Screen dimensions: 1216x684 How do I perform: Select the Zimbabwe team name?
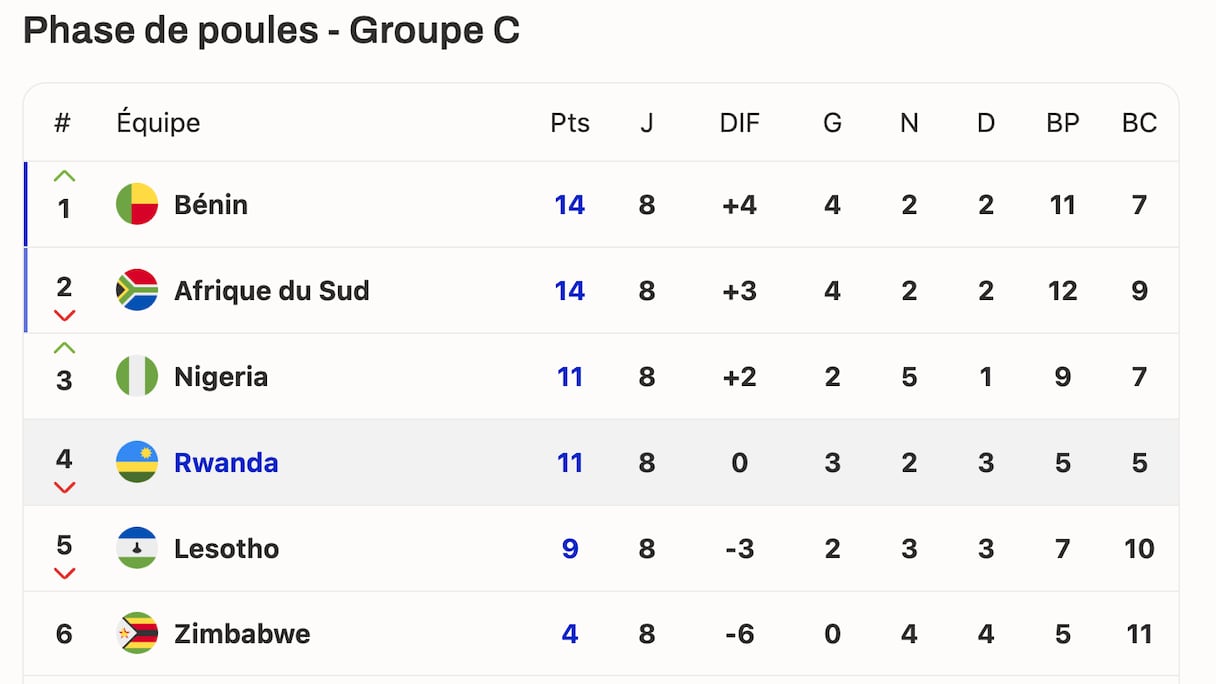click(242, 633)
